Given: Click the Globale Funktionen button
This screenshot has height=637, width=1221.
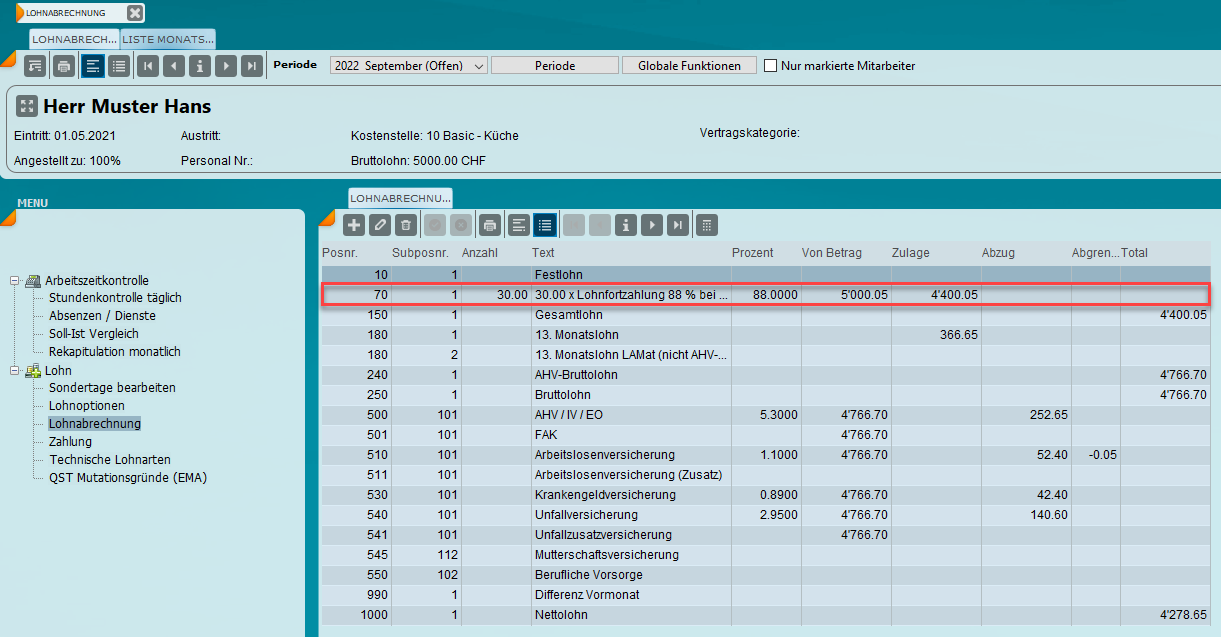Looking at the screenshot, I should tap(689, 66).
